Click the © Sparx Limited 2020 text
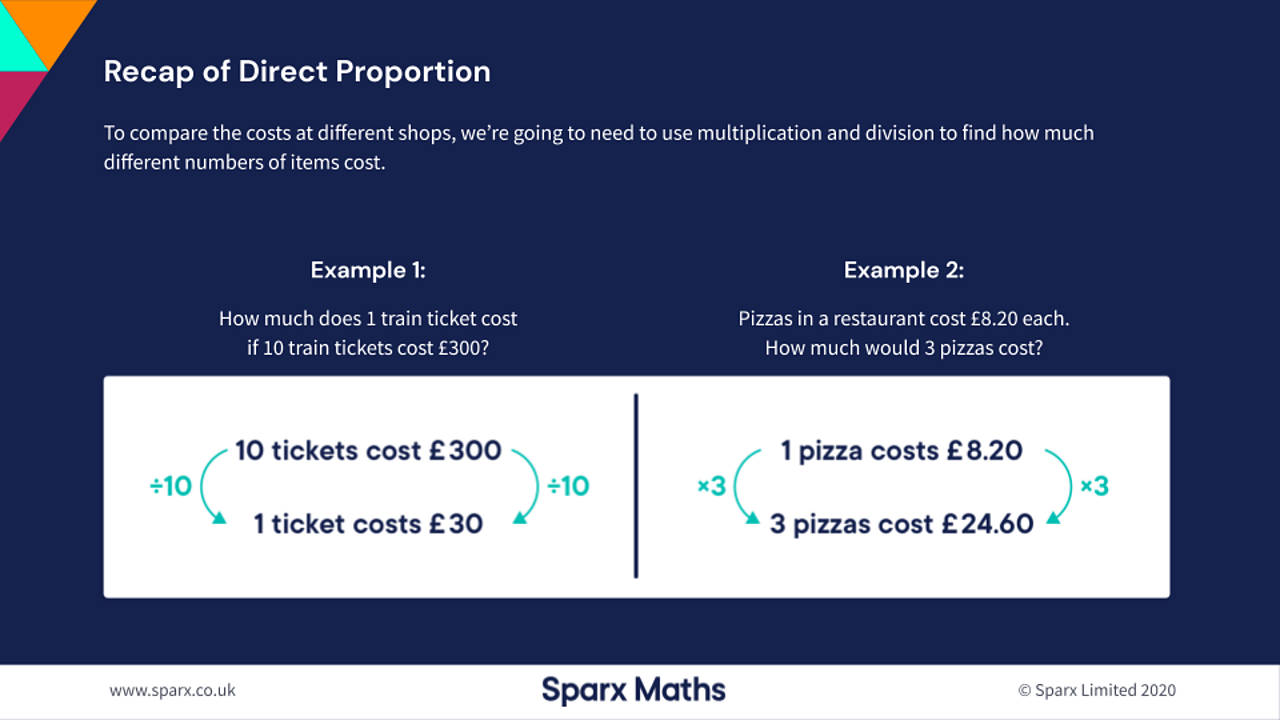This screenshot has width=1280, height=720. pyautogui.click(x=1097, y=690)
